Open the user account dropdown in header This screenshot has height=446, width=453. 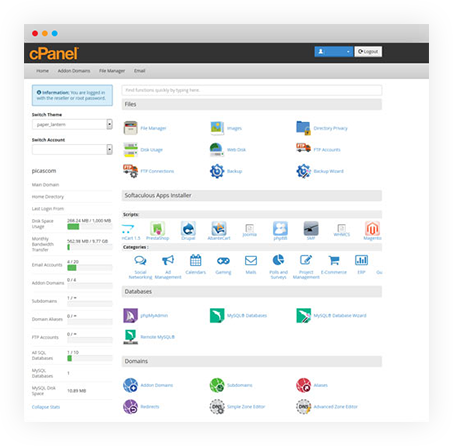333,52
